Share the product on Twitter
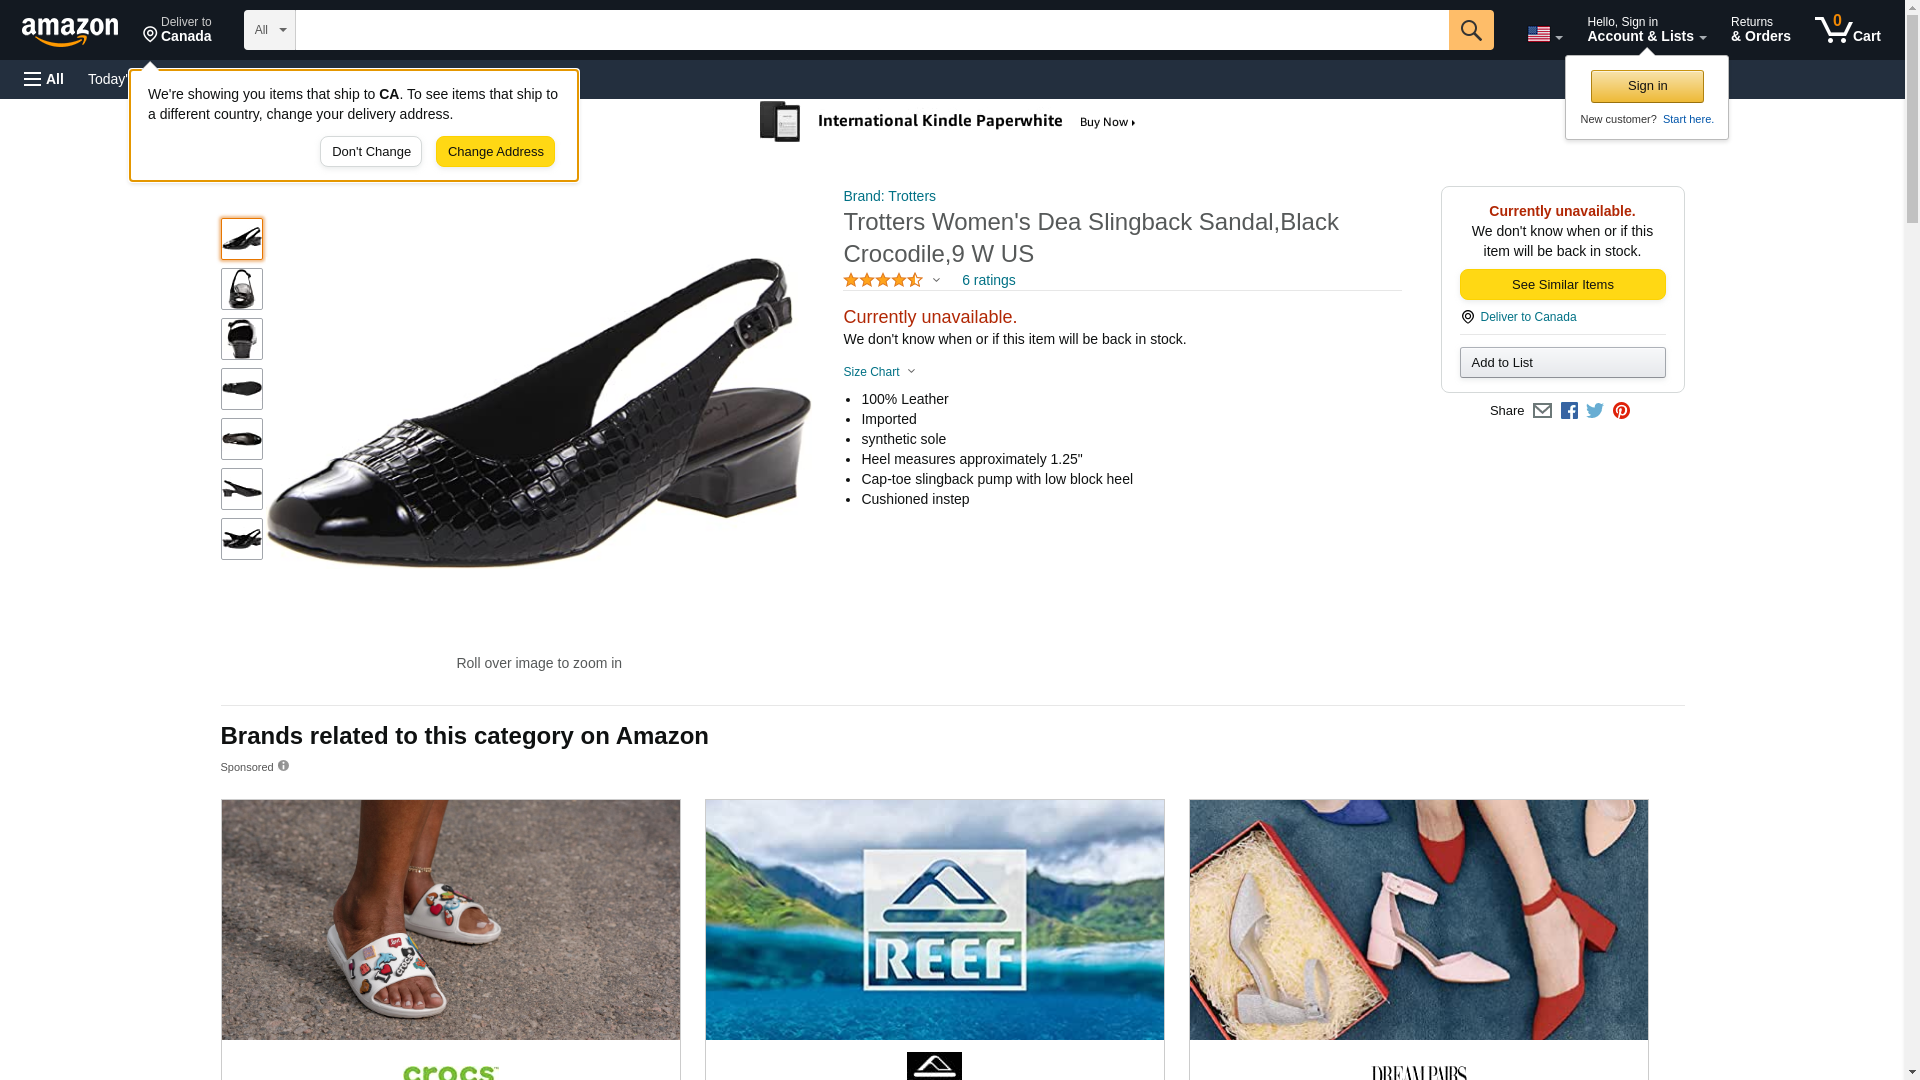Viewport: 1920px width, 1080px height. coord(1595,411)
